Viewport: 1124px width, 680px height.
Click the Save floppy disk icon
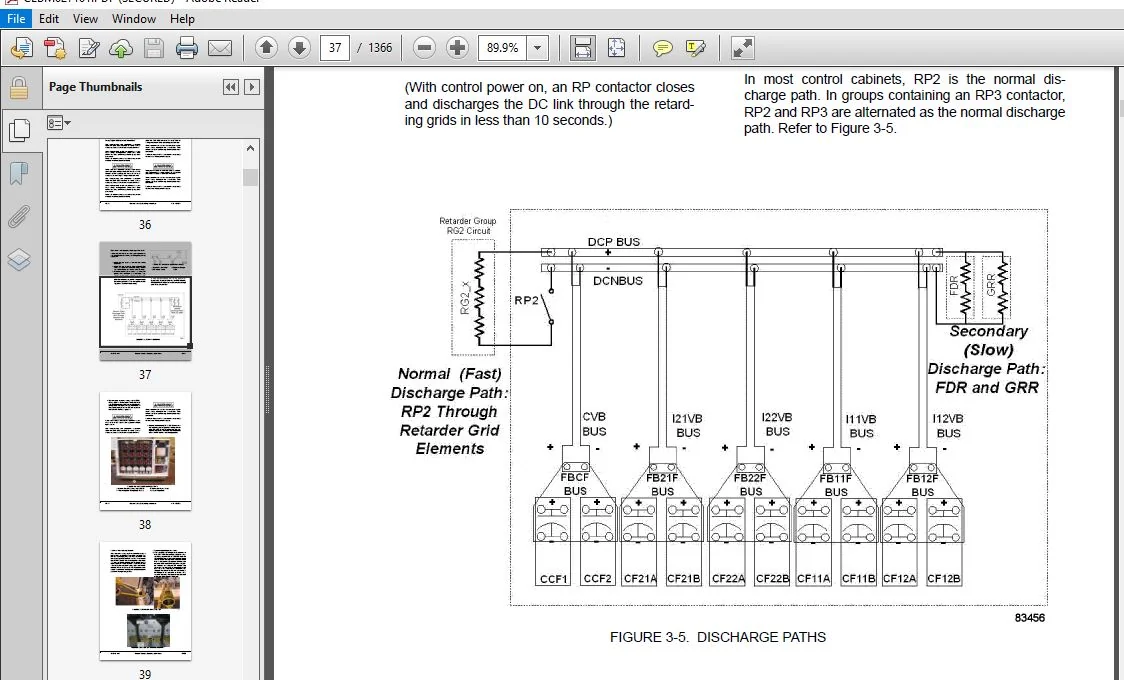pos(153,48)
